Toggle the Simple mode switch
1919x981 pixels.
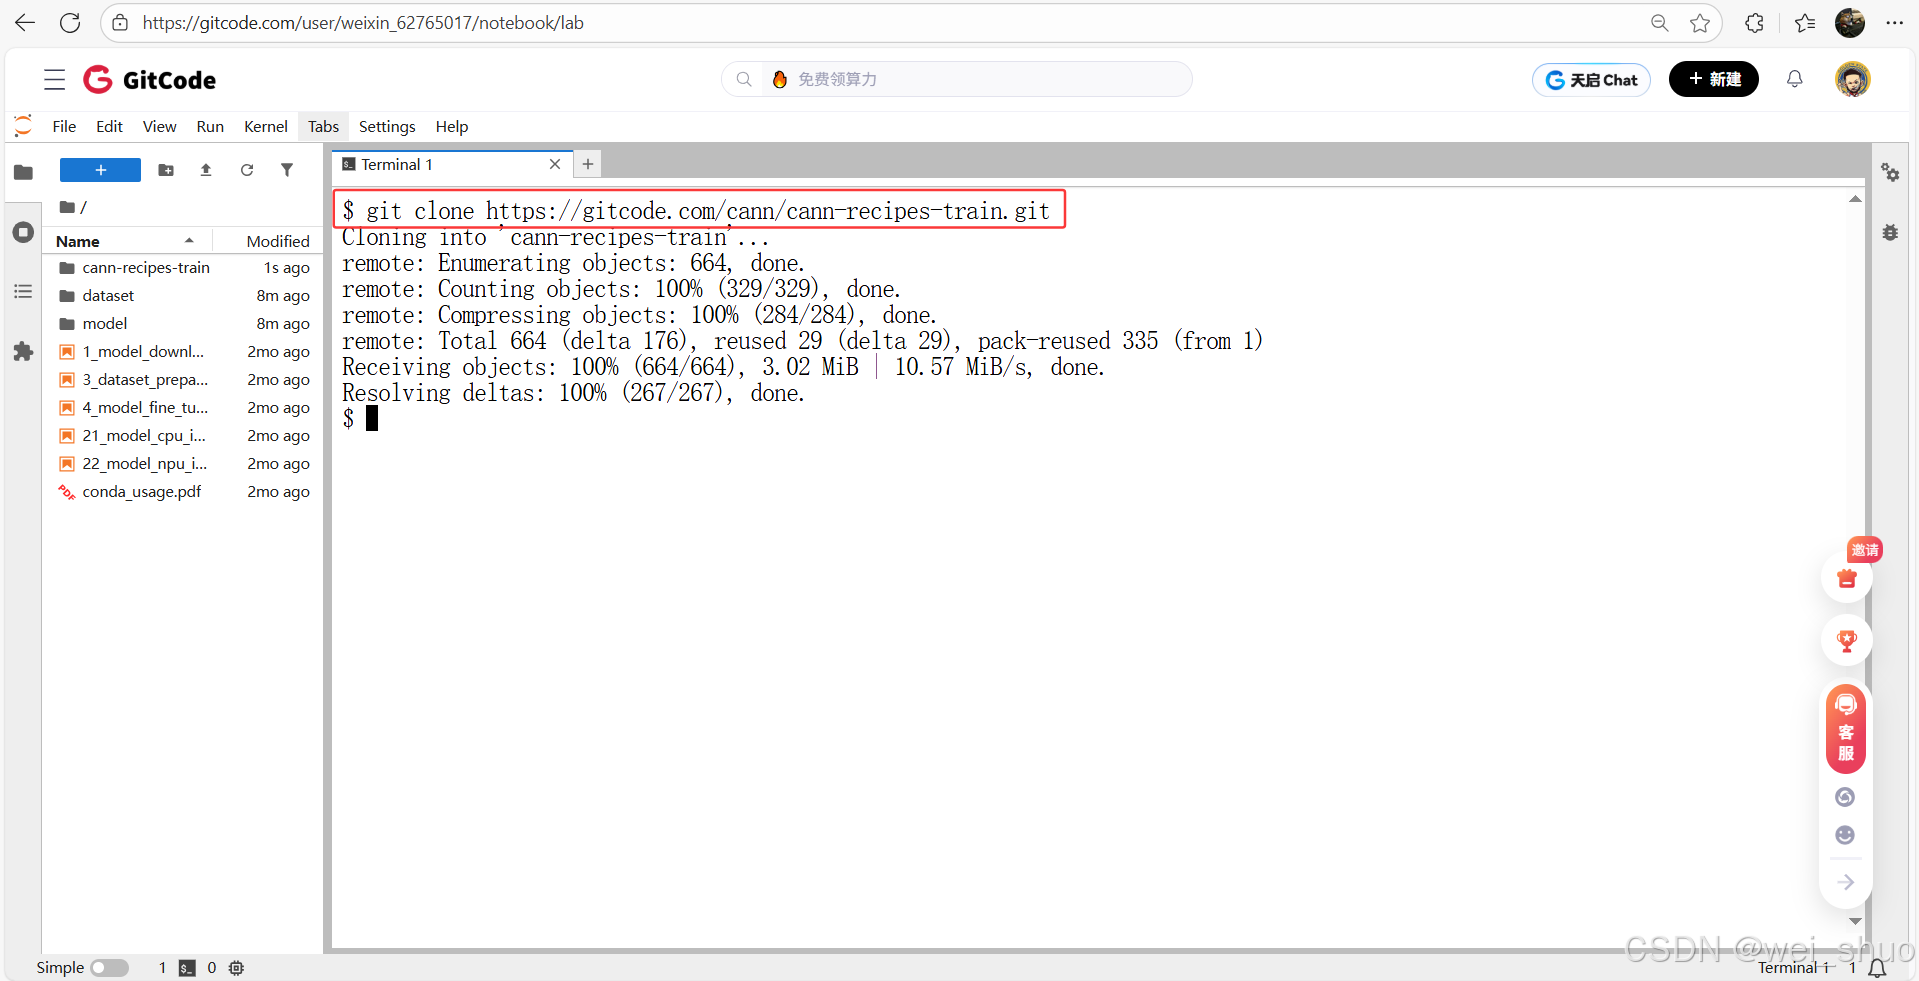(110, 968)
